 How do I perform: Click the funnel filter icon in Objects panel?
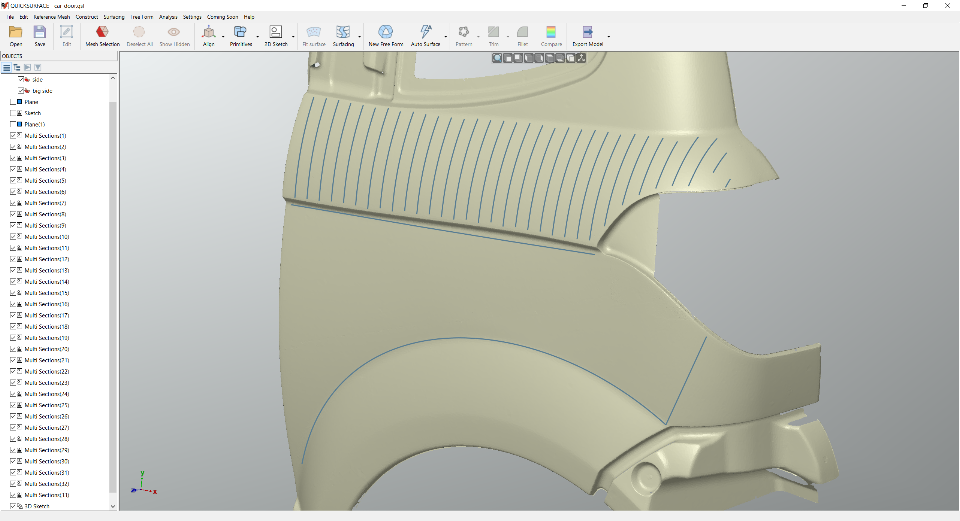pos(37,67)
